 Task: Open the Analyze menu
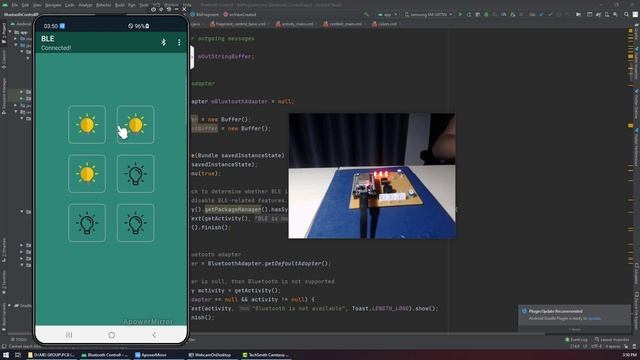pos(85,5)
